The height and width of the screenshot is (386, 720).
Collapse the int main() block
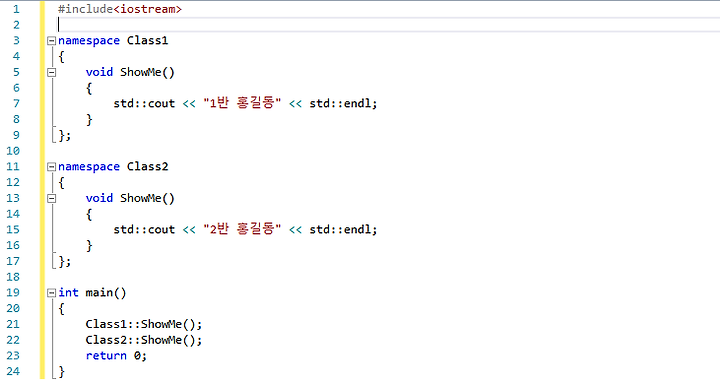[x=51, y=293]
